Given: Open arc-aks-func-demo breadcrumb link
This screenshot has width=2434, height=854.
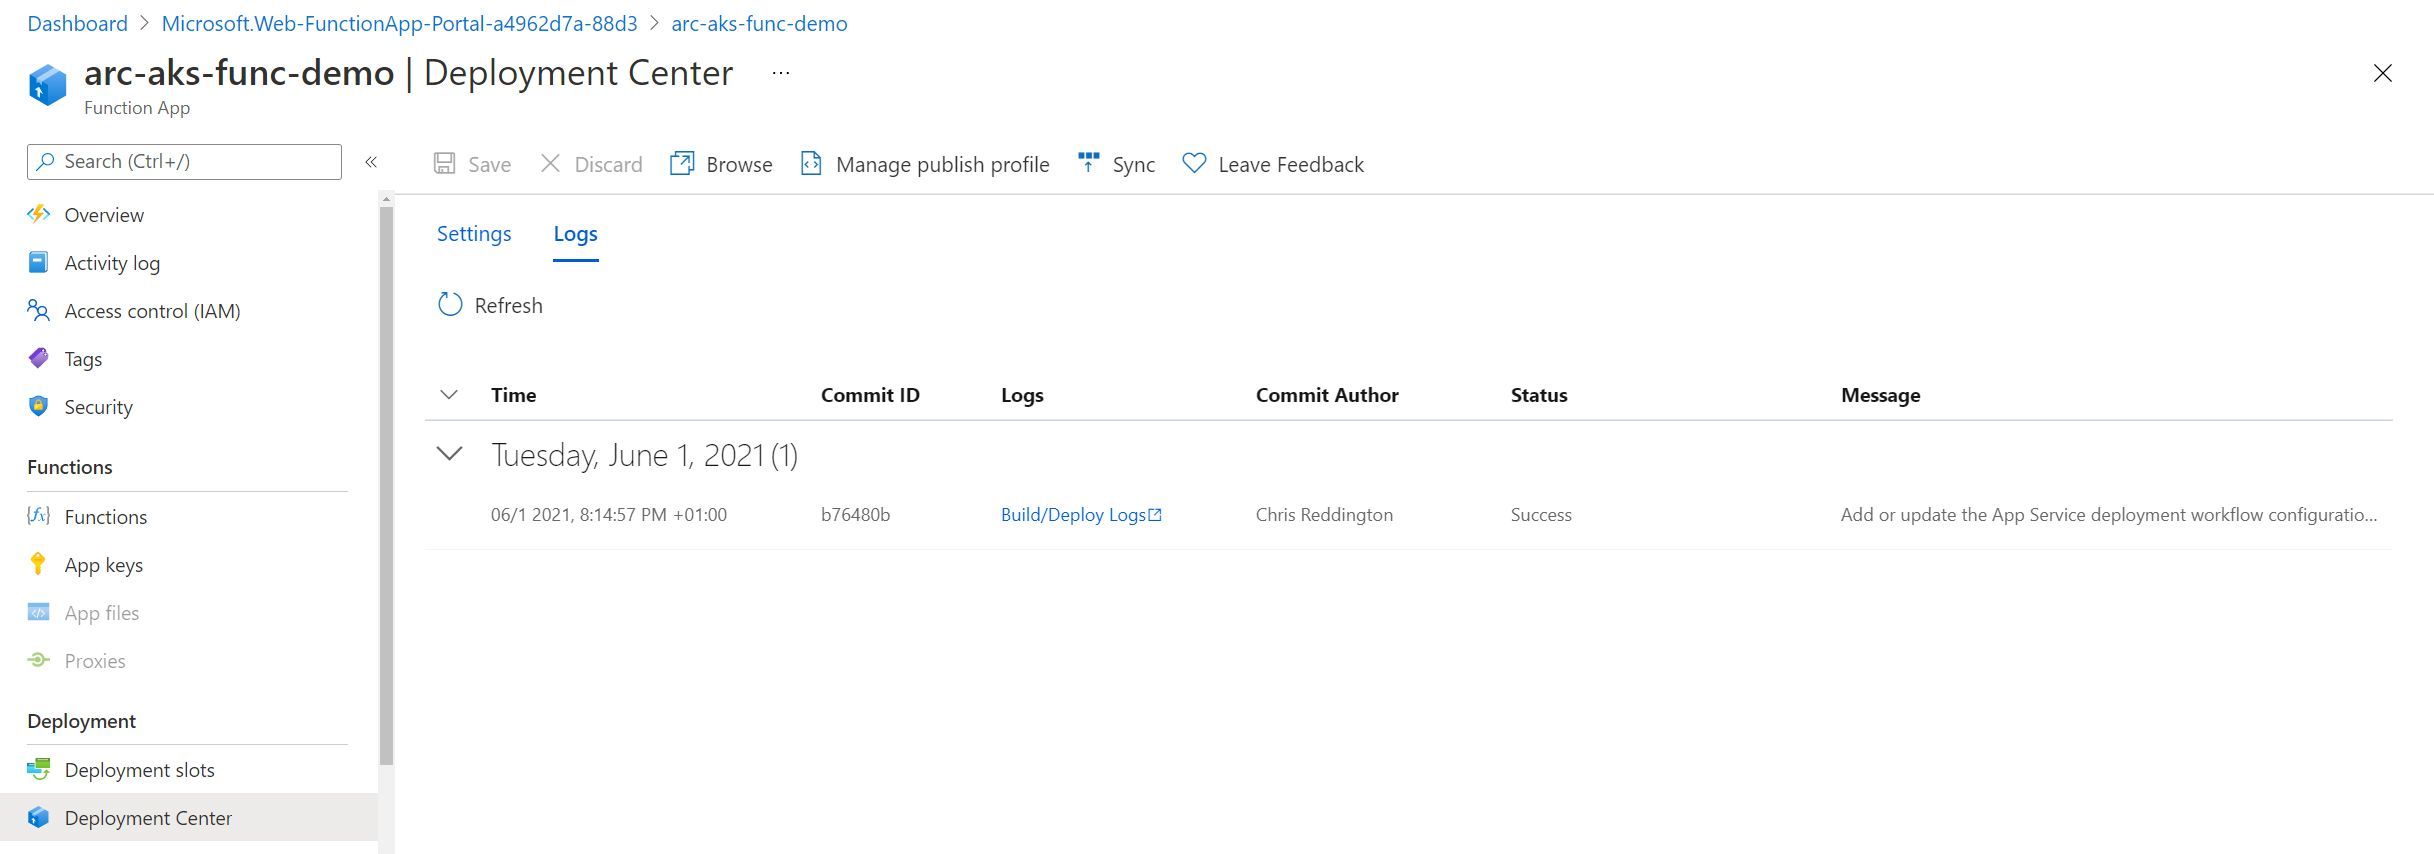Looking at the screenshot, I should [x=759, y=23].
